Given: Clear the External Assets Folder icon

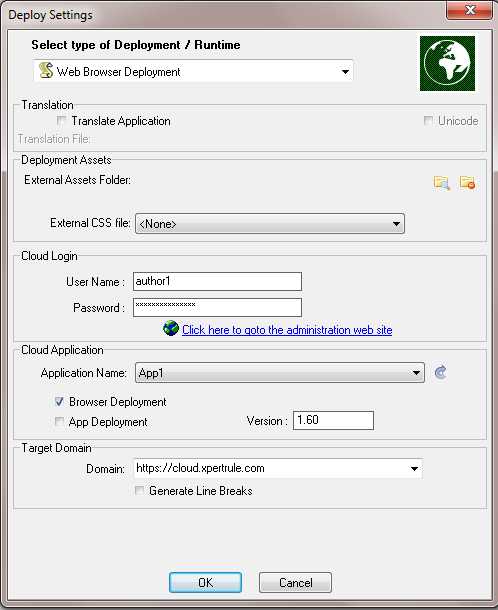Looking at the screenshot, I should [x=467, y=182].
